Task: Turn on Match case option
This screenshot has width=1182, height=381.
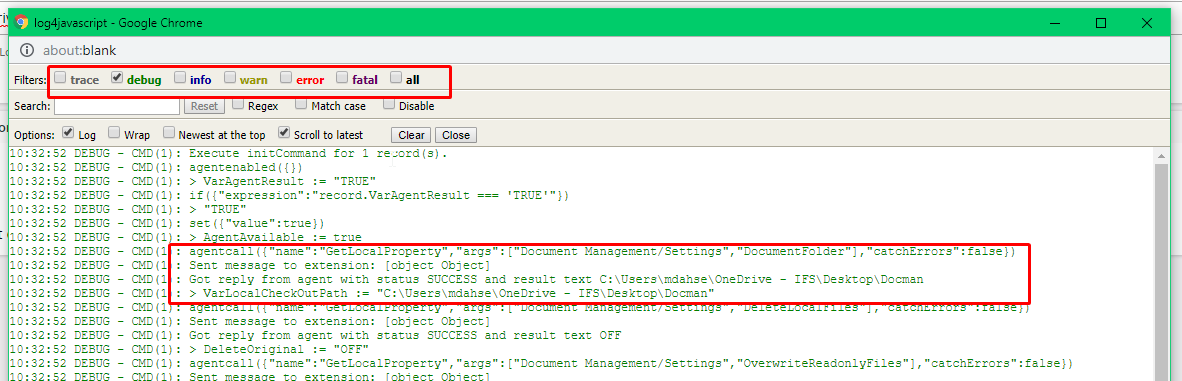Action: [301, 105]
